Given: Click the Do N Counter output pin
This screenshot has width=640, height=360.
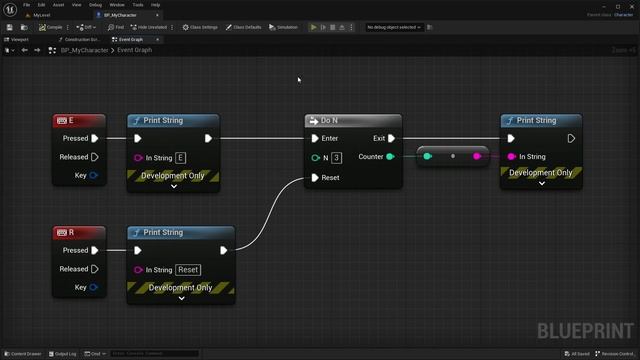Looking at the screenshot, I should [x=390, y=157].
